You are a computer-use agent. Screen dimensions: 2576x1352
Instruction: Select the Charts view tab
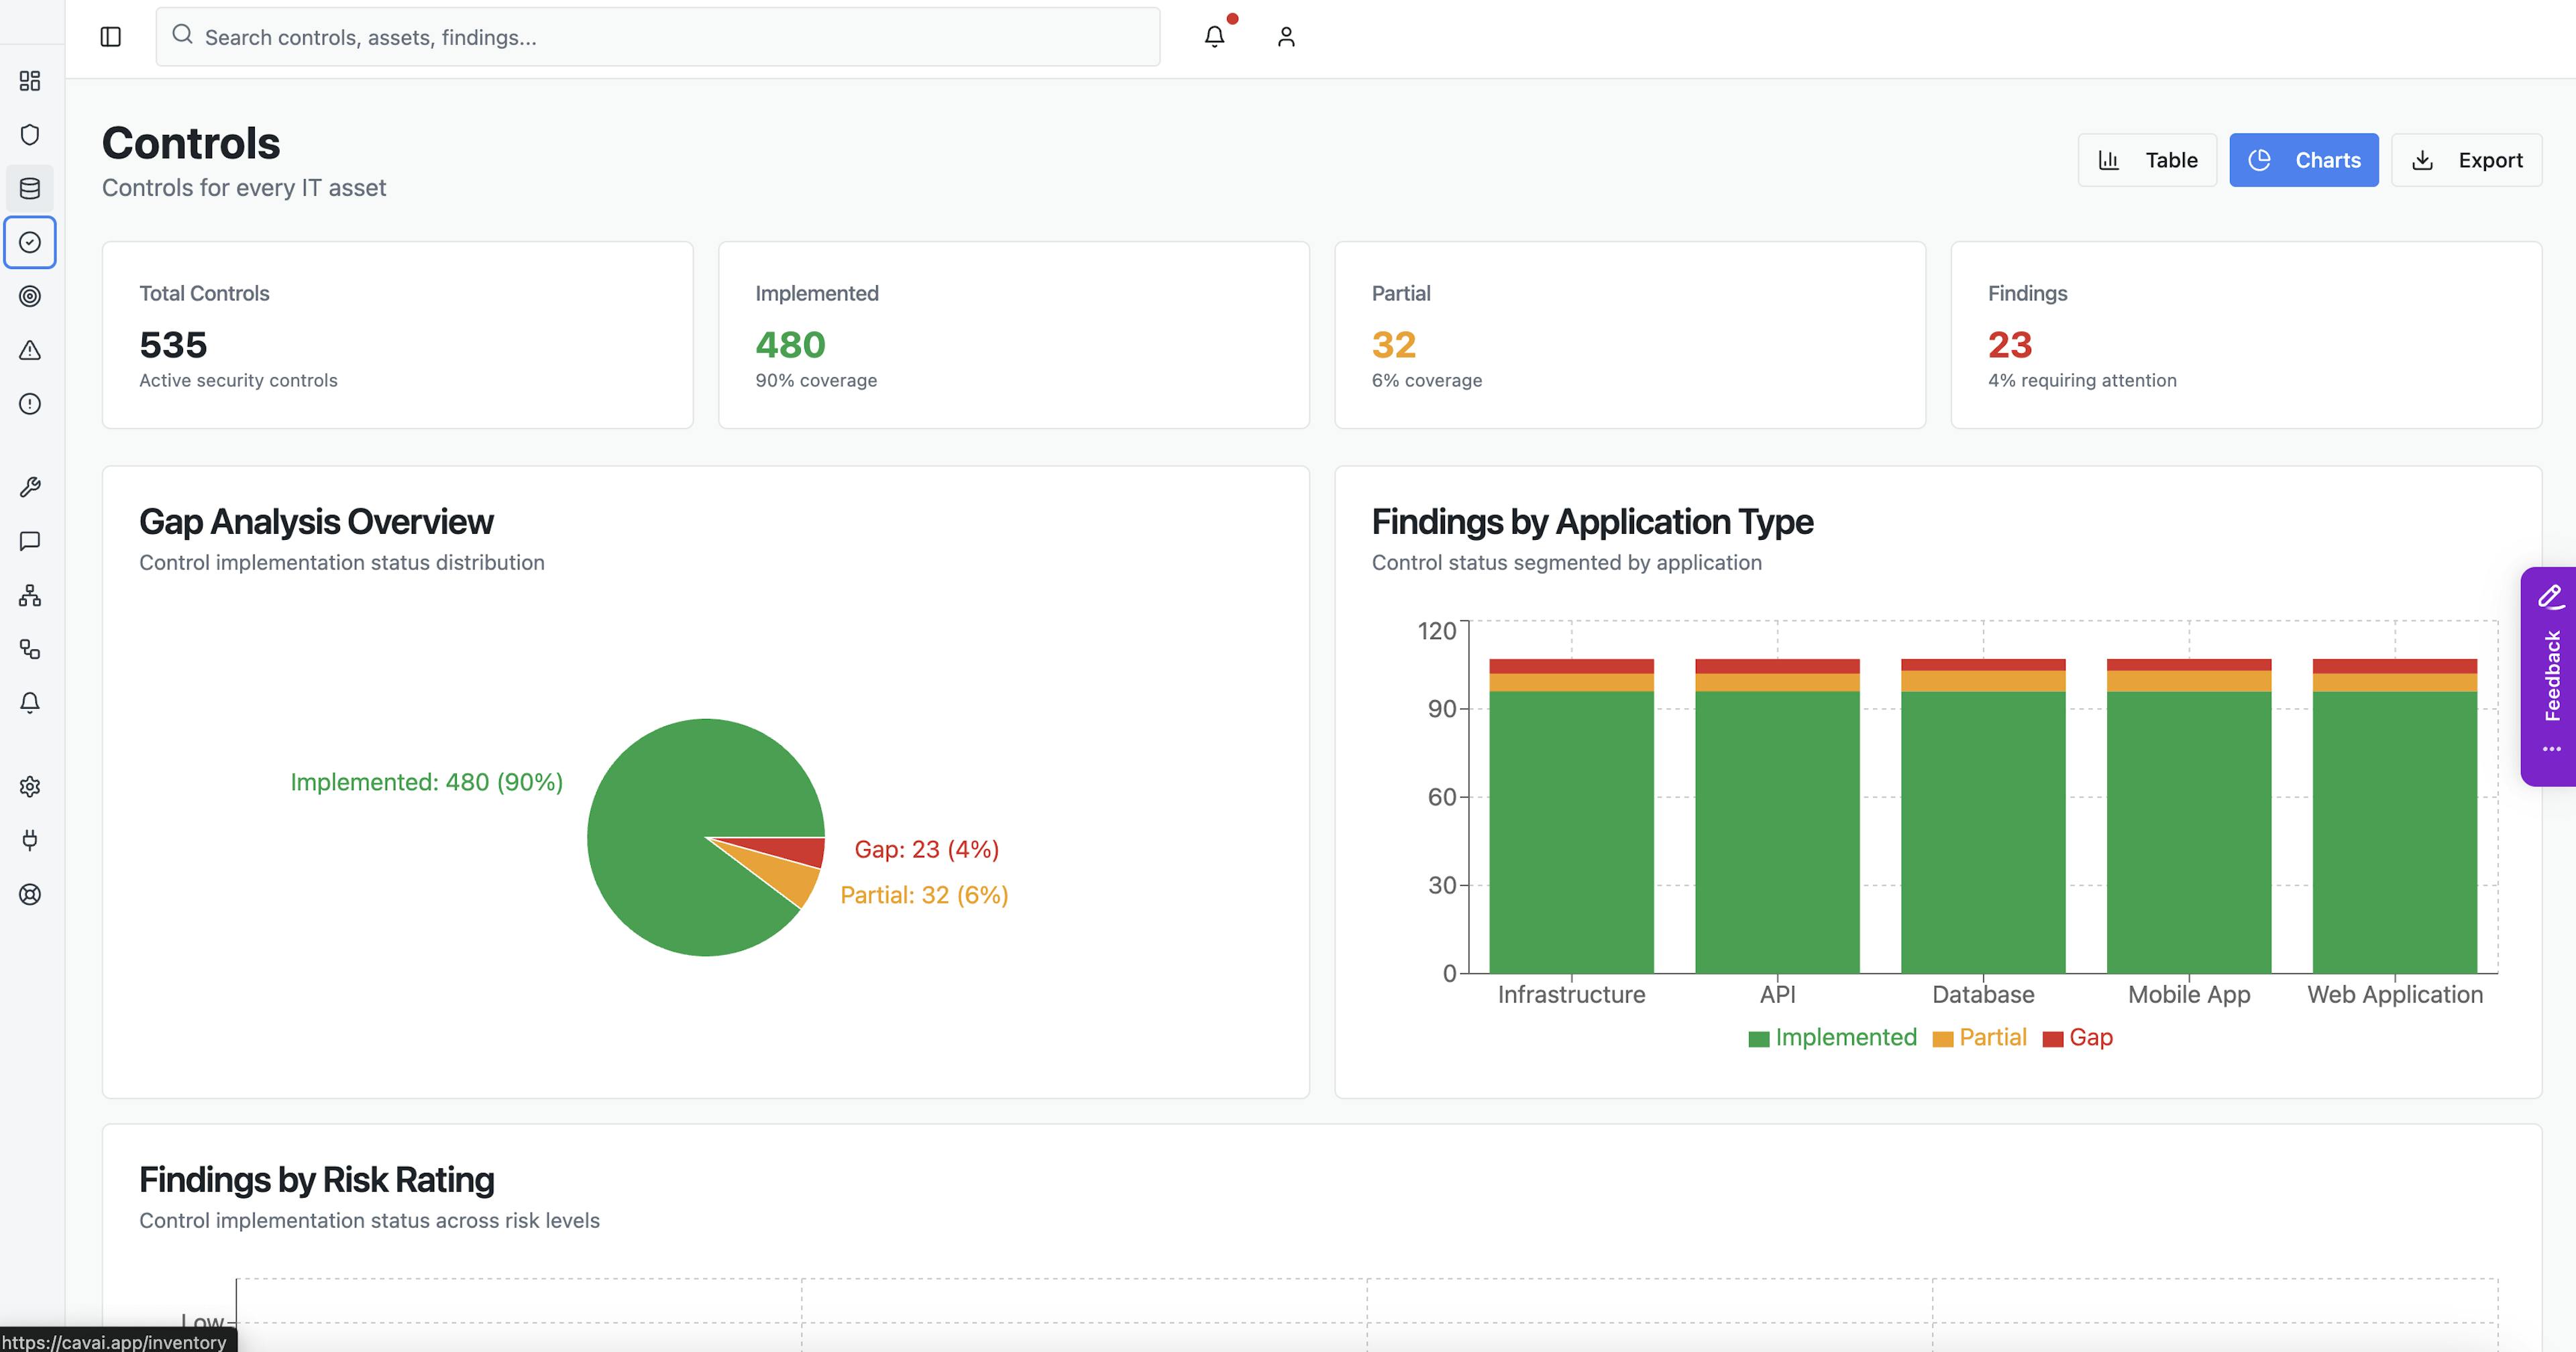pos(2303,160)
